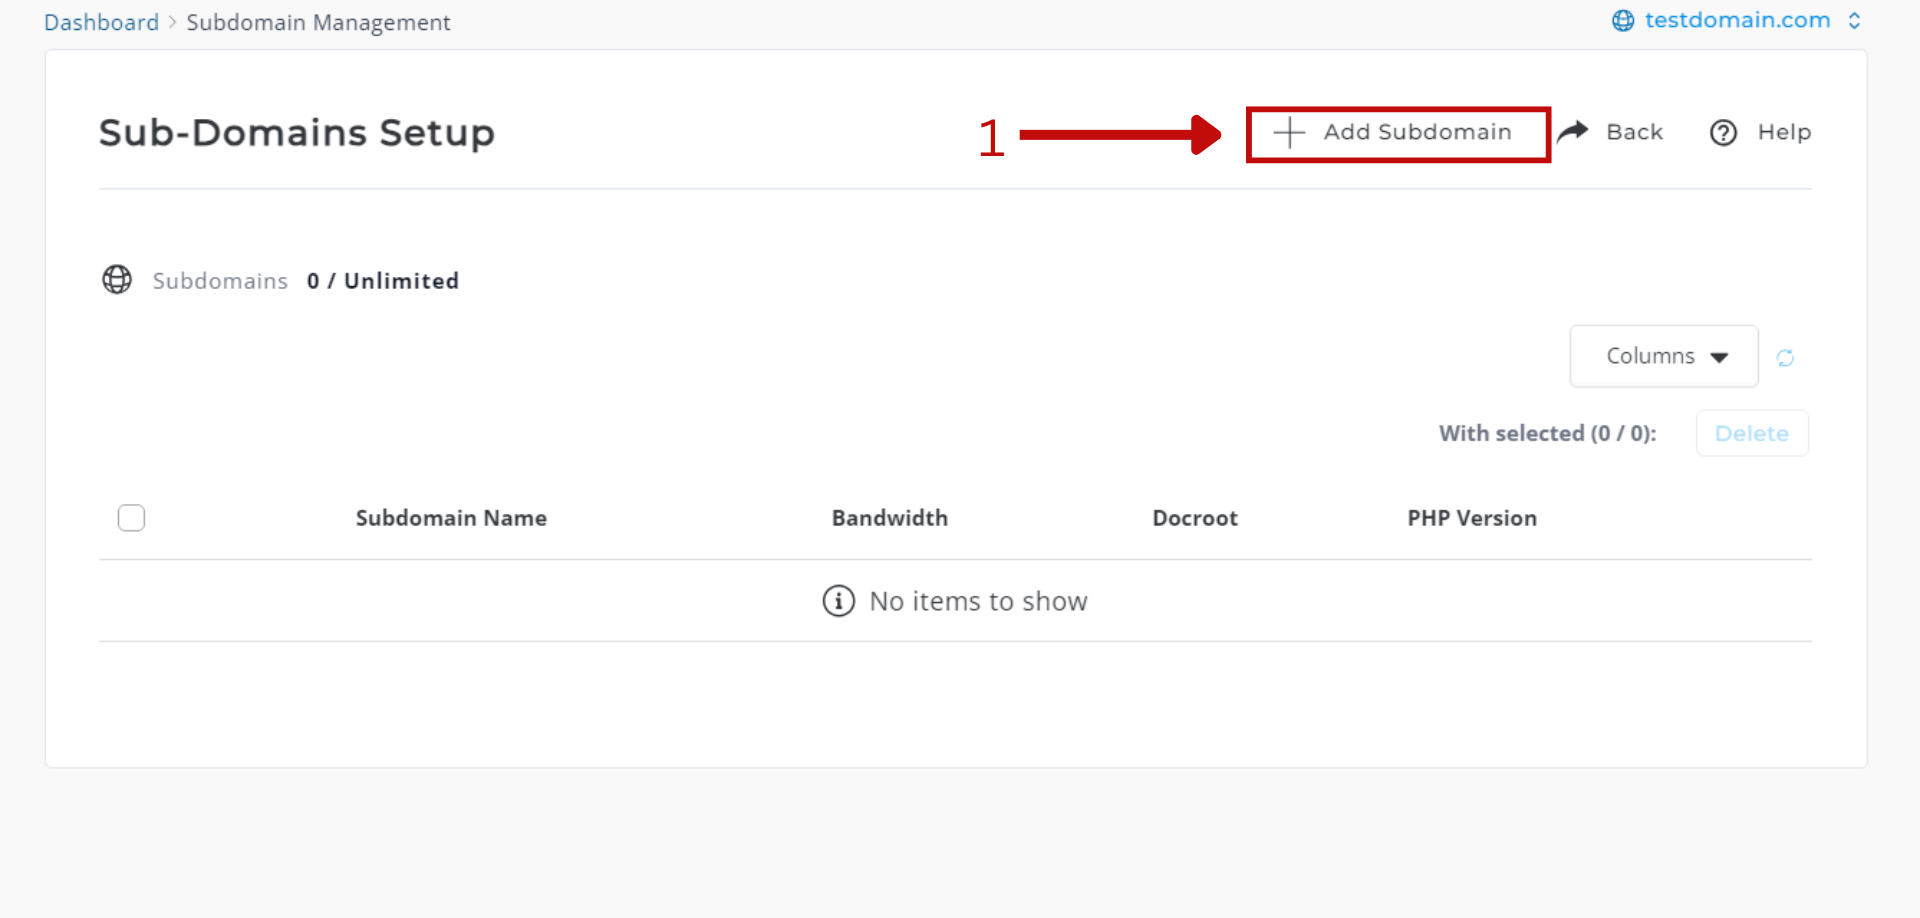Click the Columns dropdown caret arrow
1920x918 pixels.
1719,357
